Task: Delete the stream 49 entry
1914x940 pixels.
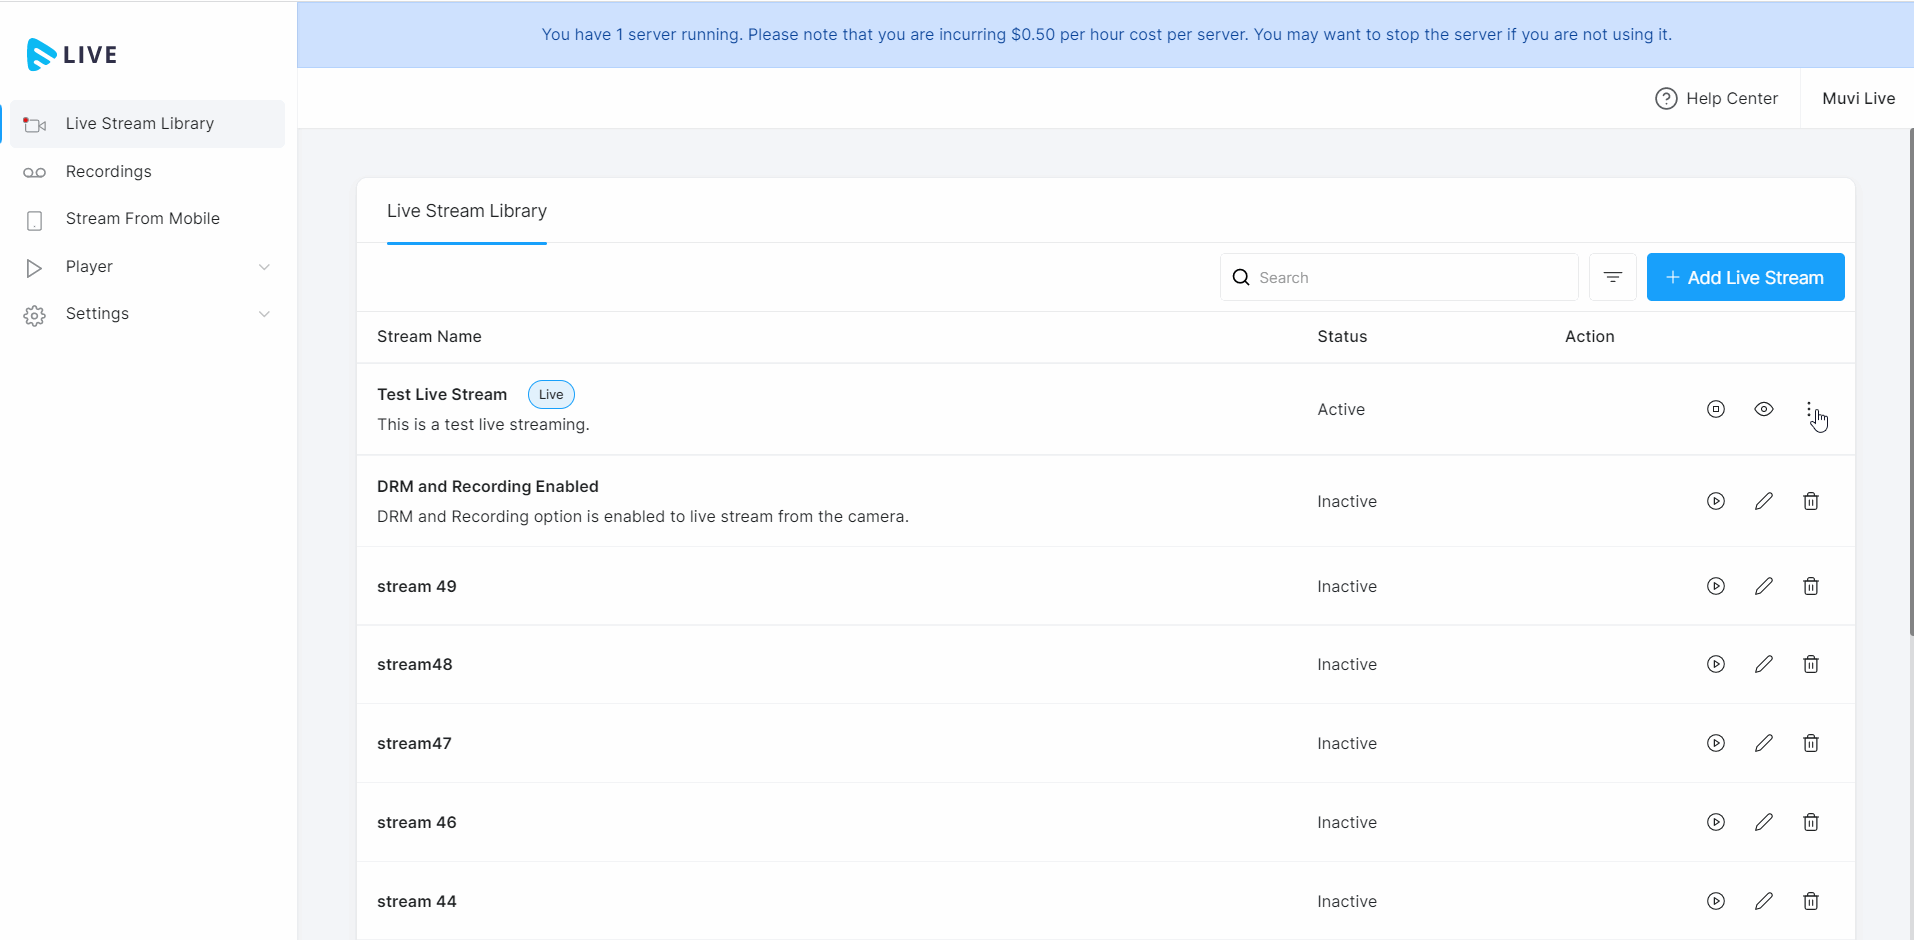Action: [x=1810, y=586]
